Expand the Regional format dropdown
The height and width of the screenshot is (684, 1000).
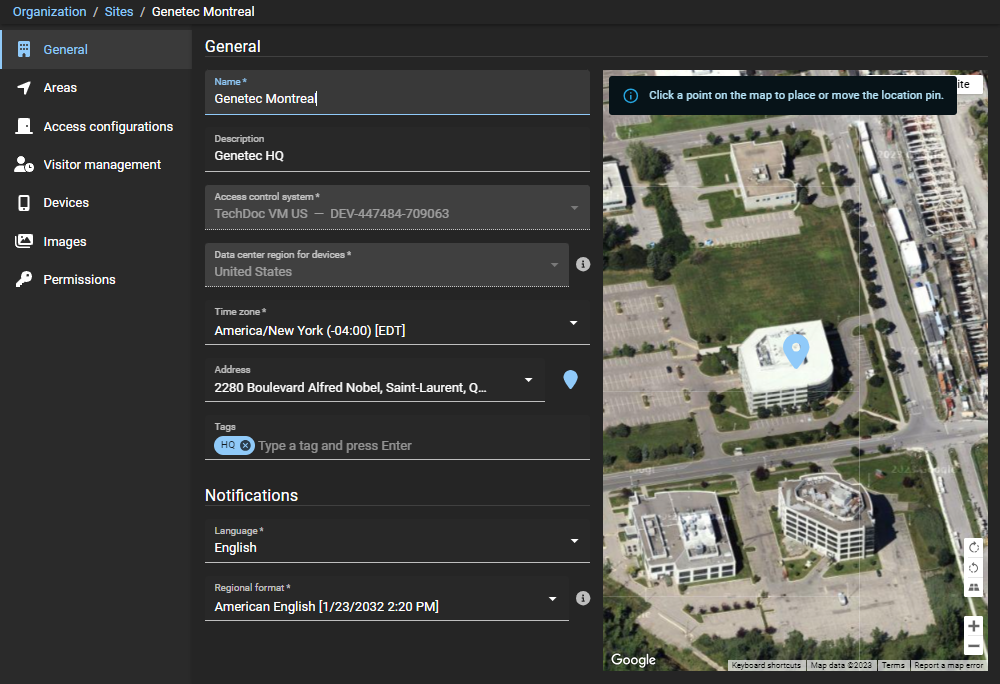tap(553, 599)
